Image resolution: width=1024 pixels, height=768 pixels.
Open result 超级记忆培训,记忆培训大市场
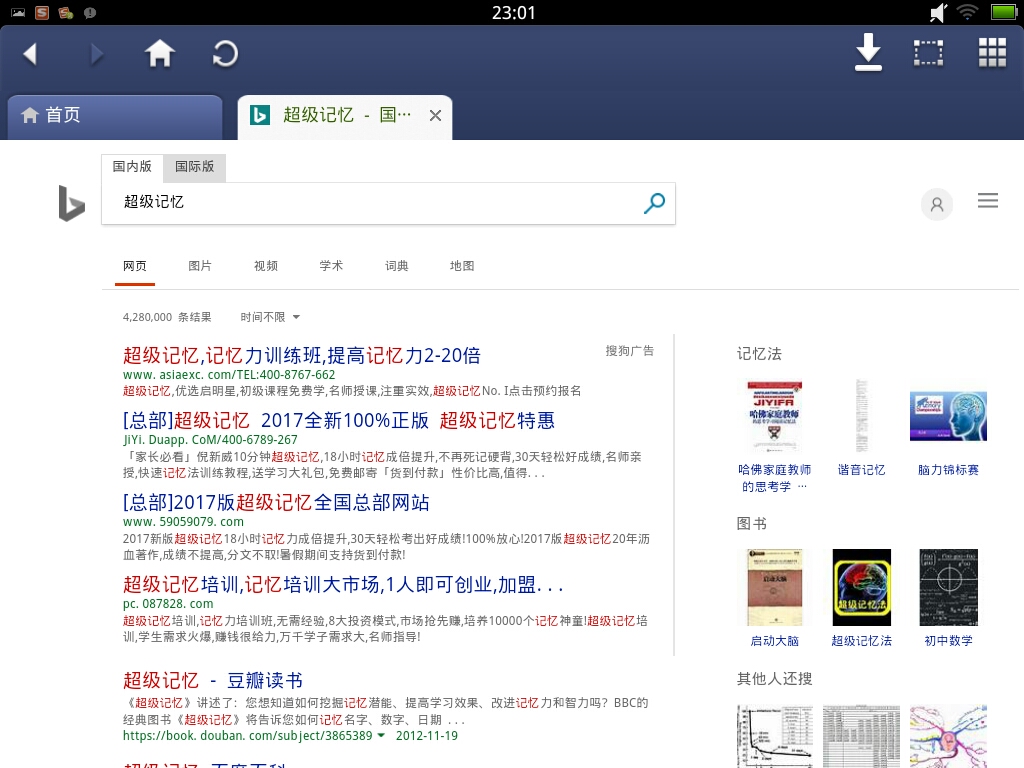tap(343, 584)
